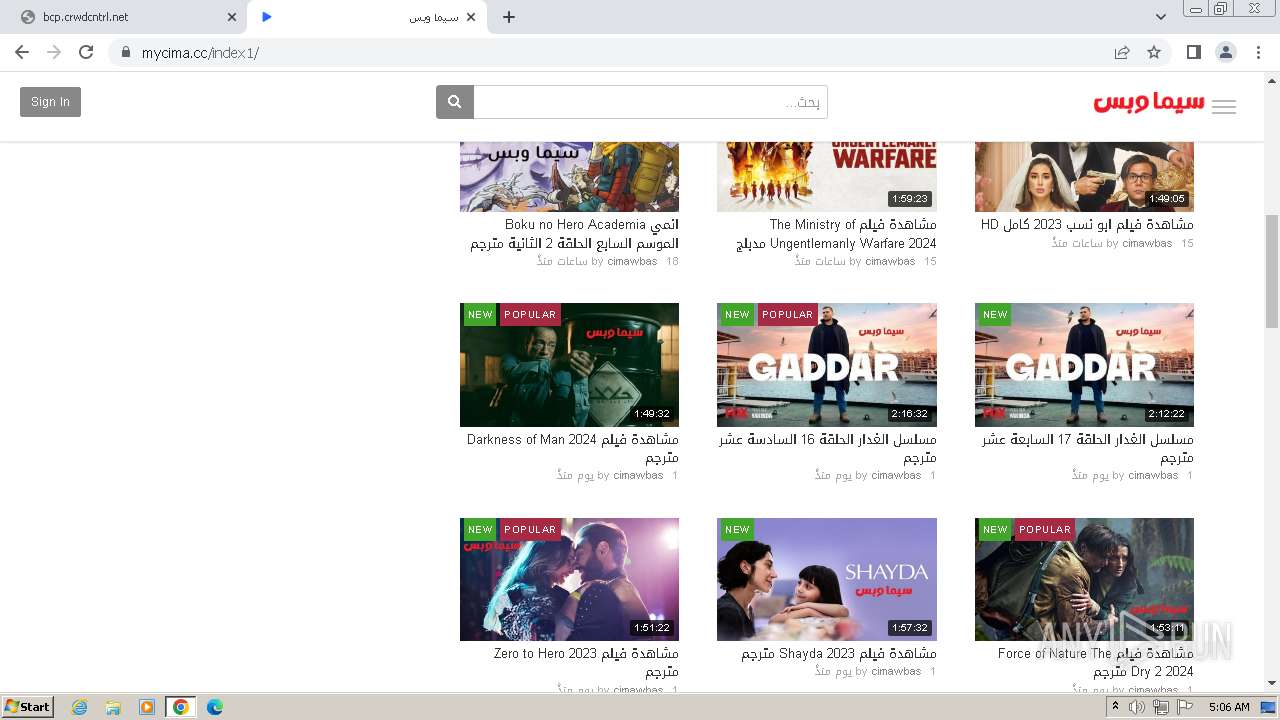
Task: Open الغدار الحلقة 17 title link
Action: (1088, 448)
